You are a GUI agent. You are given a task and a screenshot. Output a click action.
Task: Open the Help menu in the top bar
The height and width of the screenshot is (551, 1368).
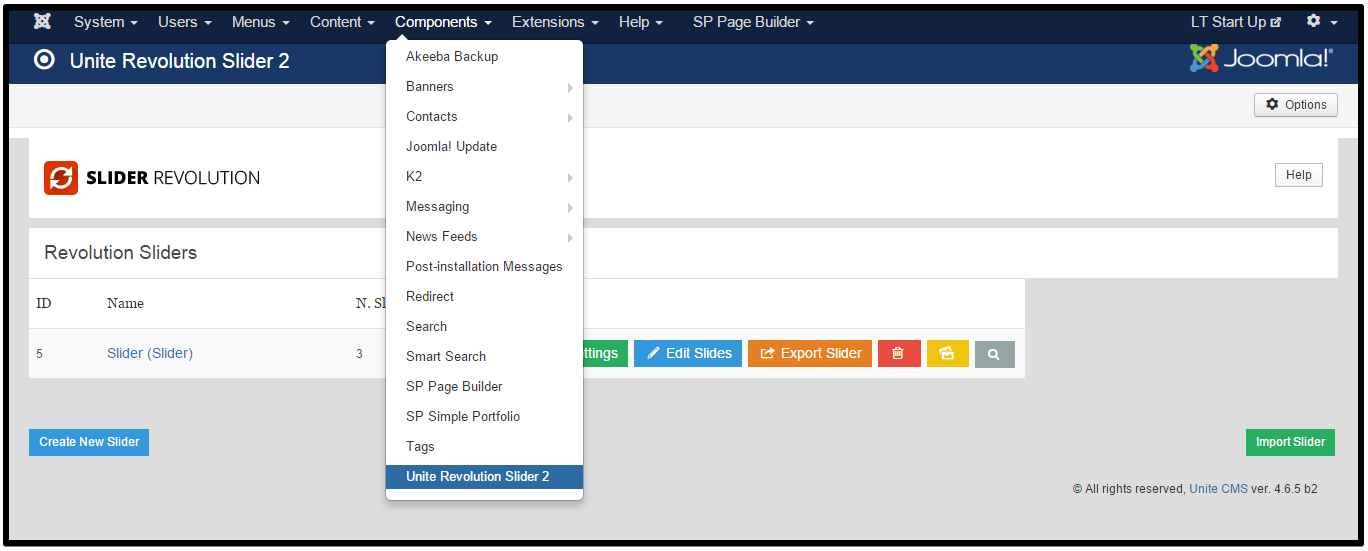coord(641,22)
